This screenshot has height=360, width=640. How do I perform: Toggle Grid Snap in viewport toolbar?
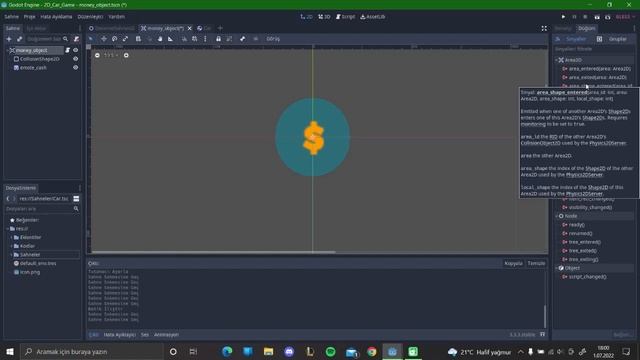195,39
